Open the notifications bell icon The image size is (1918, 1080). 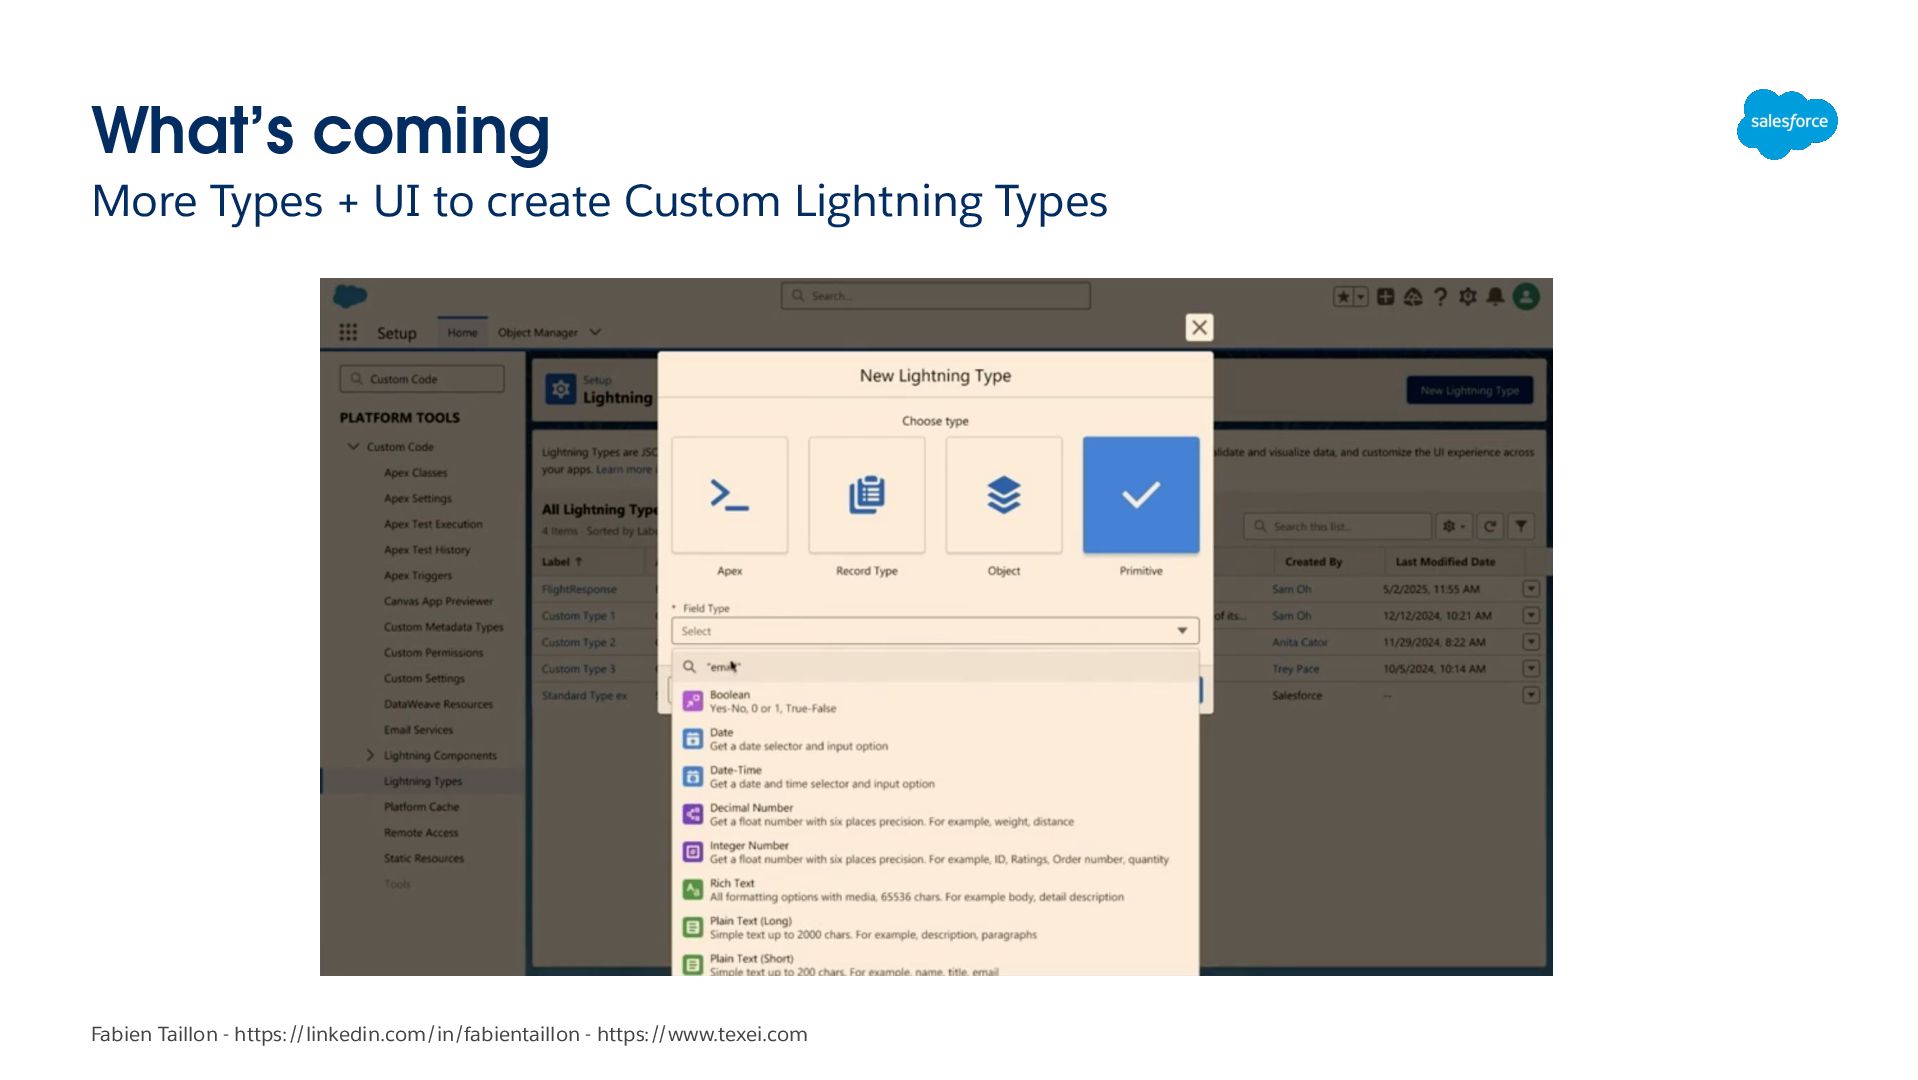point(1495,296)
